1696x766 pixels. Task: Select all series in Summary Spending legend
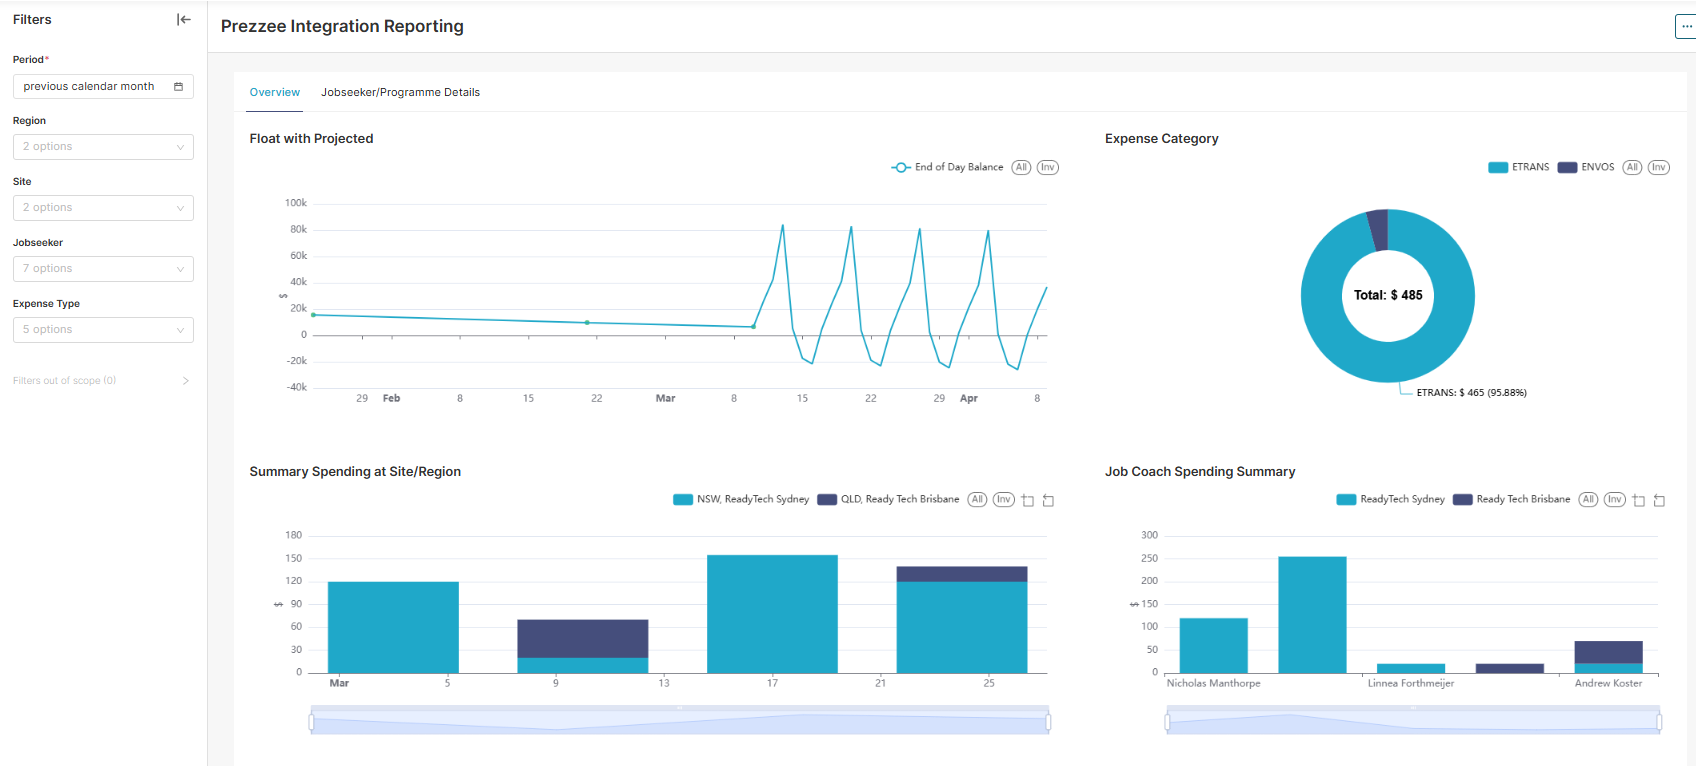[977, 499]
